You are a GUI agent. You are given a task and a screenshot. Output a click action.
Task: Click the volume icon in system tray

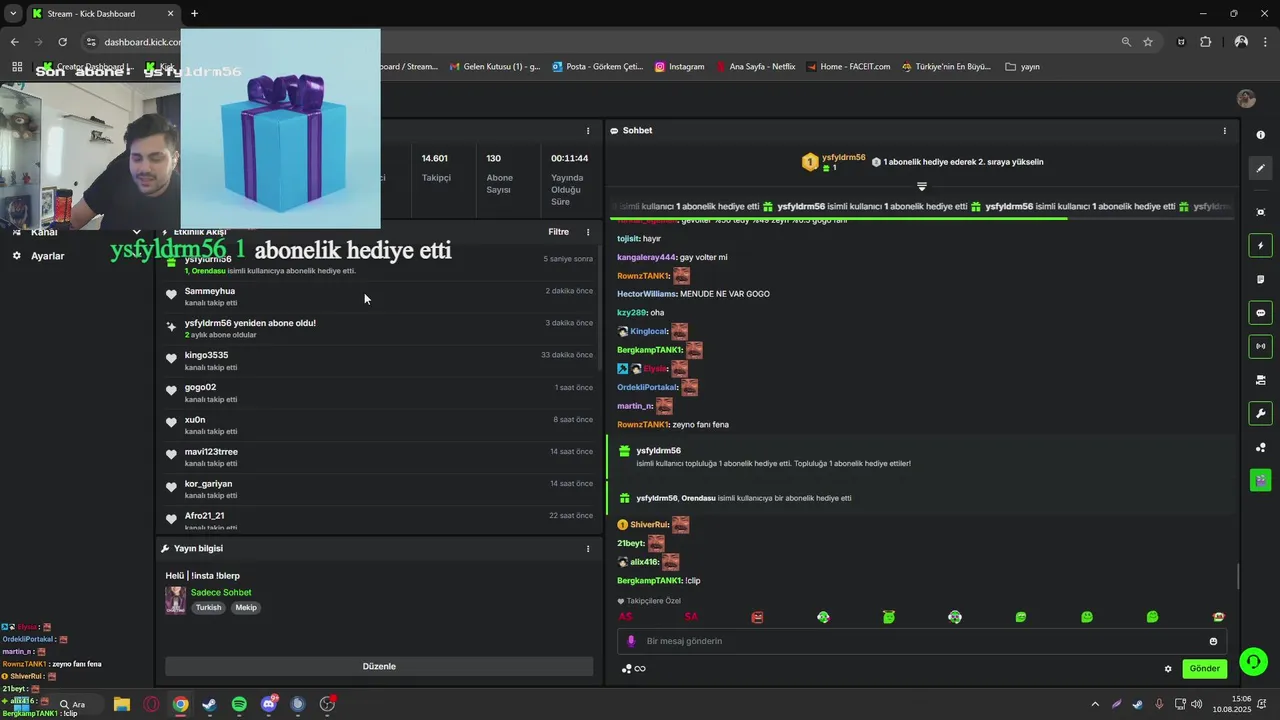coord(1197,704)
